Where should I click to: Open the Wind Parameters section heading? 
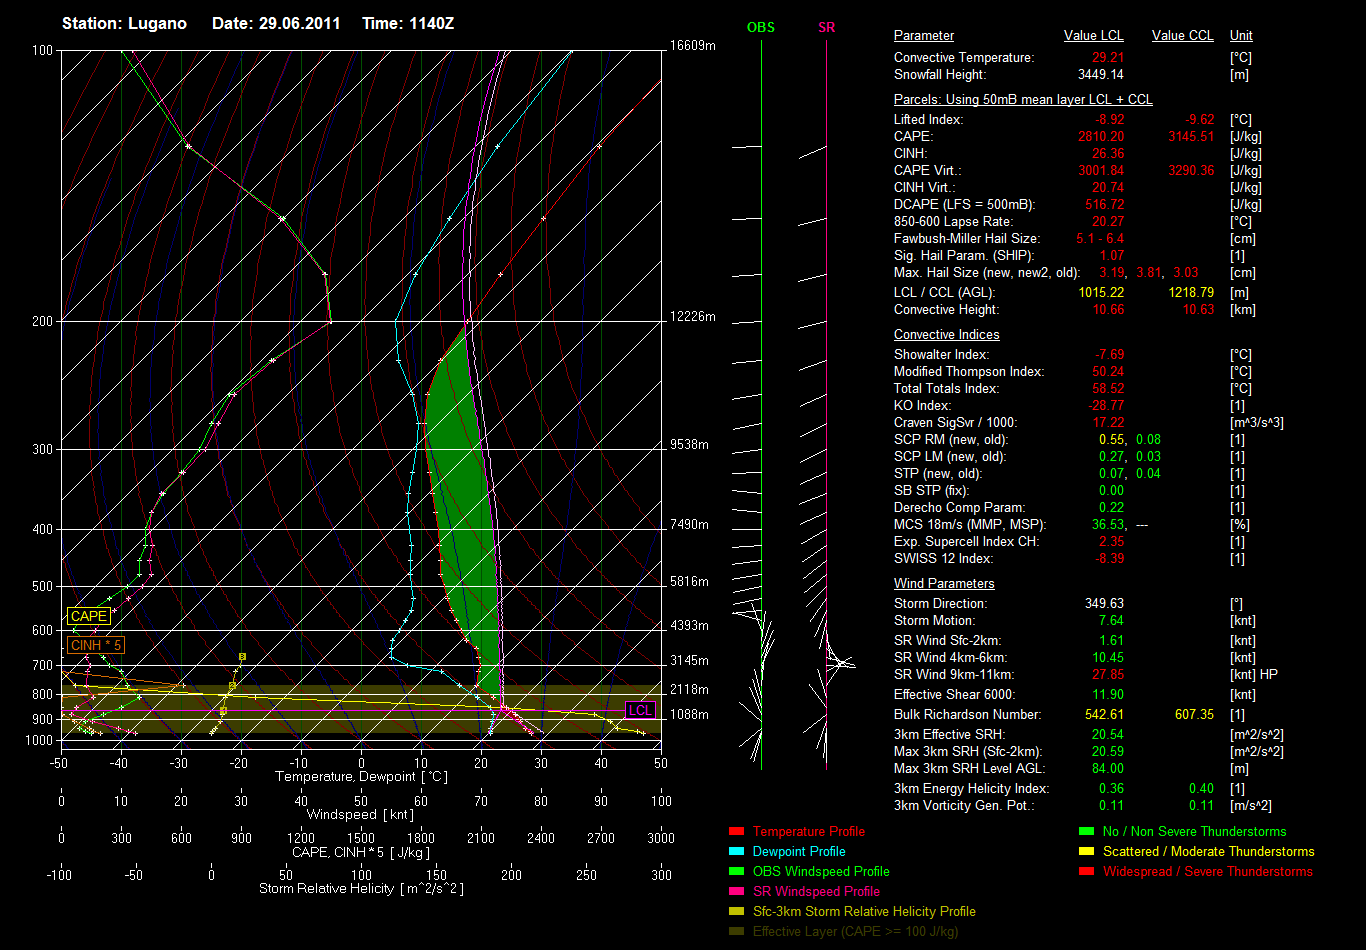pos(943,584)
